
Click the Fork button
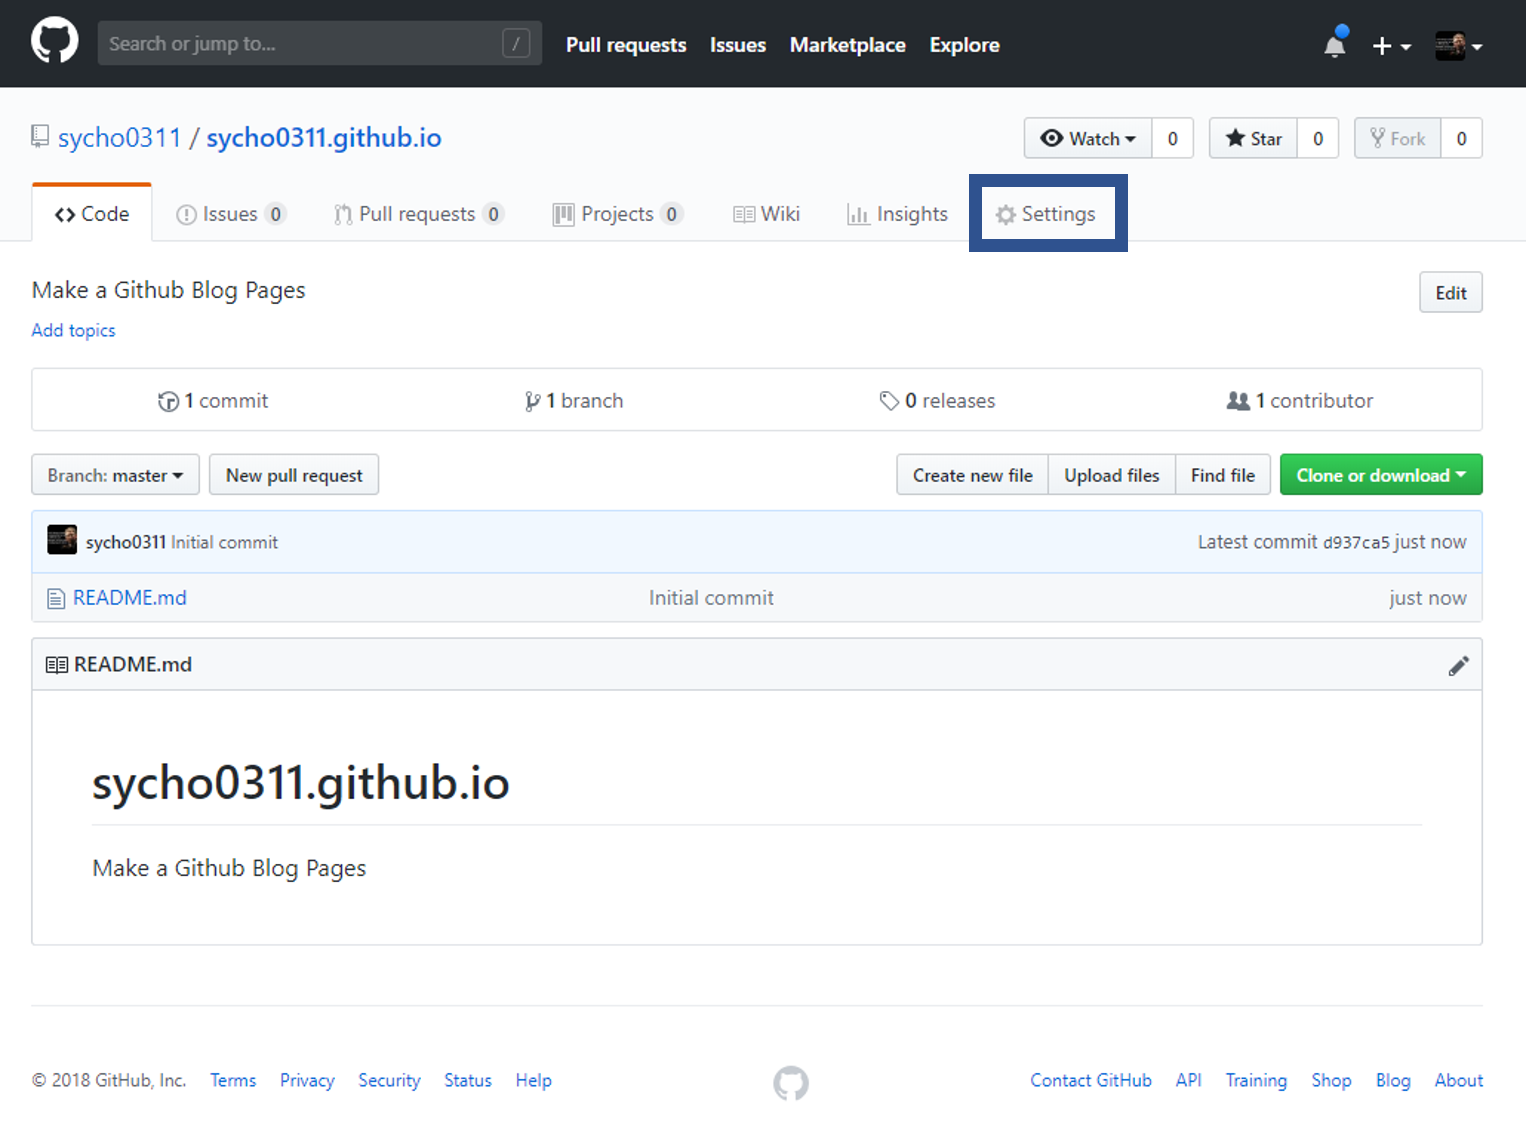point(1397,138)
